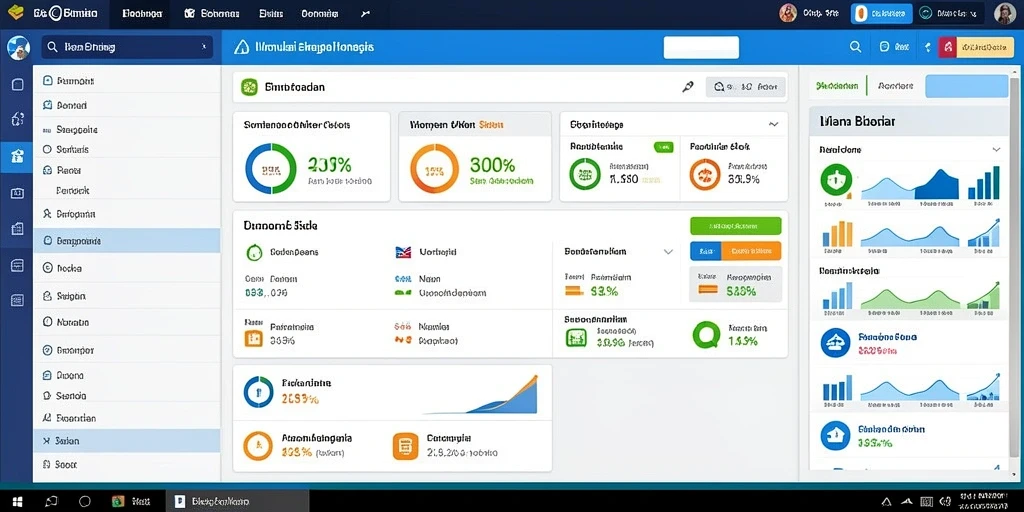Expand the chevron under the right panel heading
Screen dimensions: 1024x512
(x=996, y=150)
